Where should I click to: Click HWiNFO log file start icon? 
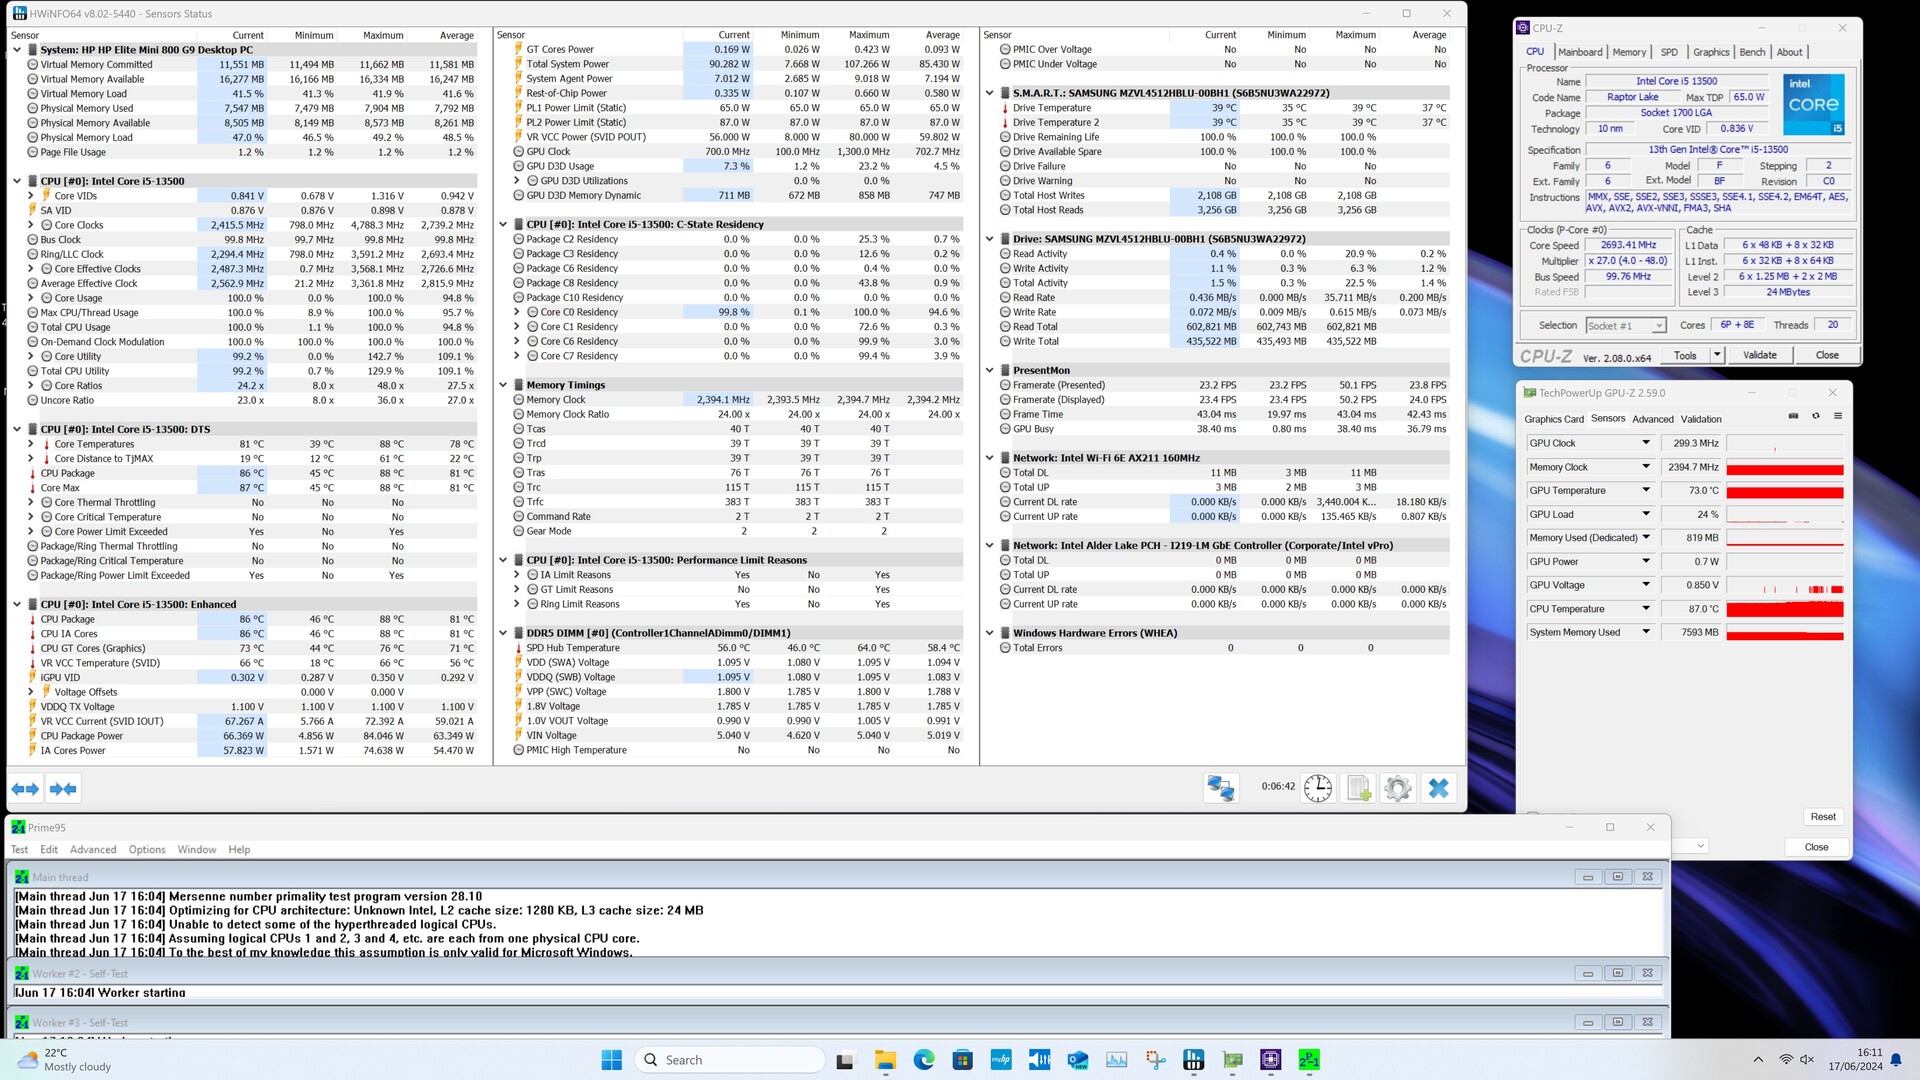[x=1359, y=788]
